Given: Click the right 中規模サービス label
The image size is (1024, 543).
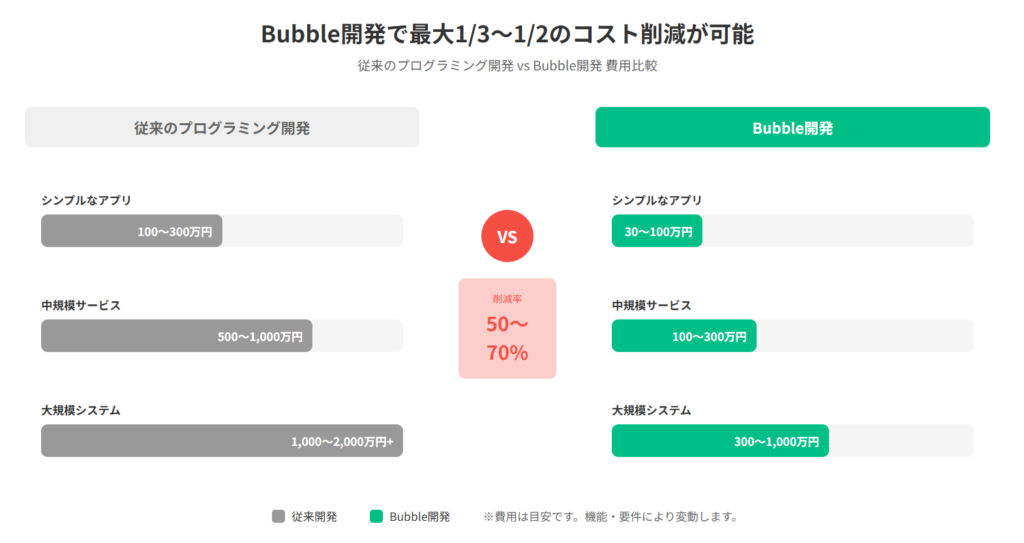Looking at the screenshot, I should click(x=651, y=305).
